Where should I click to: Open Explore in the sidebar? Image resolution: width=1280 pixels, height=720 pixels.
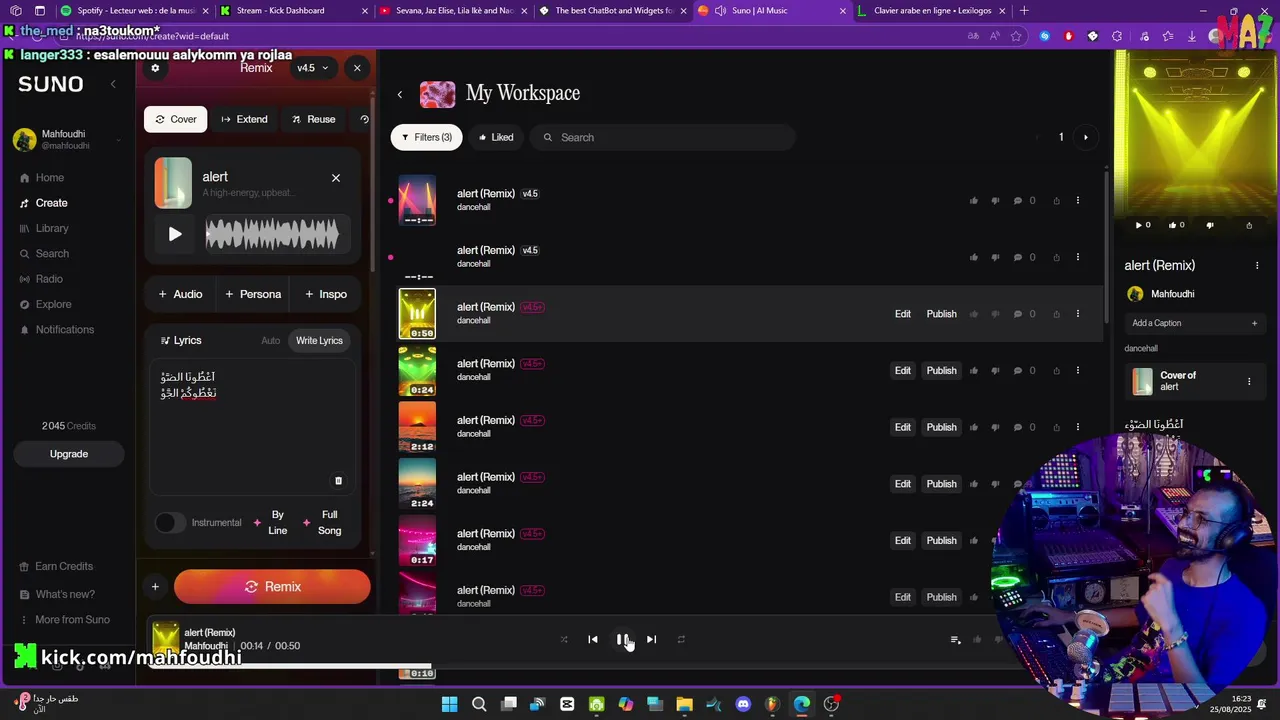pos(45,304)
